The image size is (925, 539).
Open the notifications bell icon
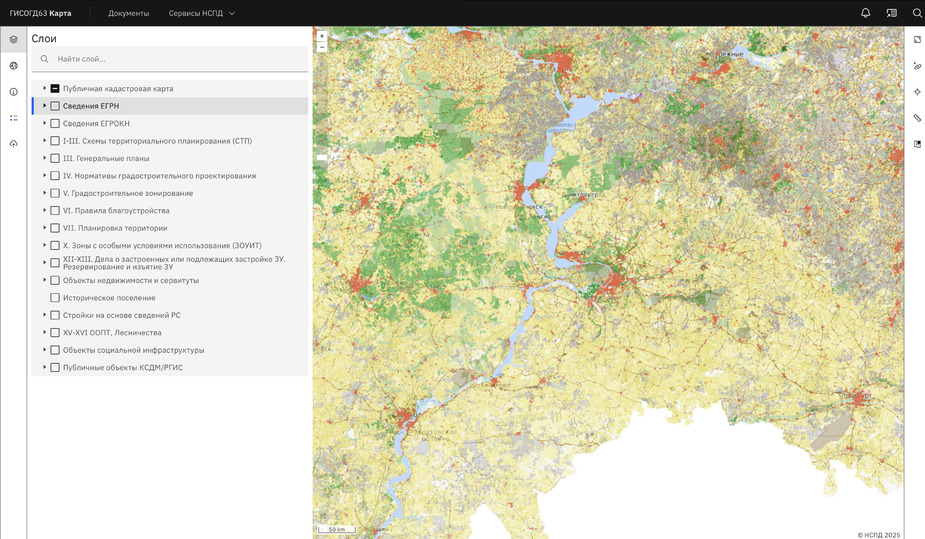(865, 13)
